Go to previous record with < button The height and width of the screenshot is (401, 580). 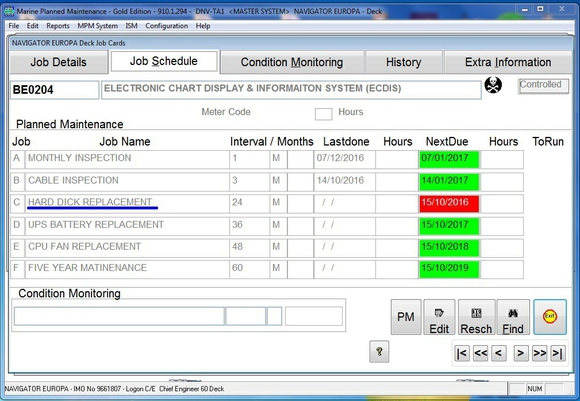499,353
